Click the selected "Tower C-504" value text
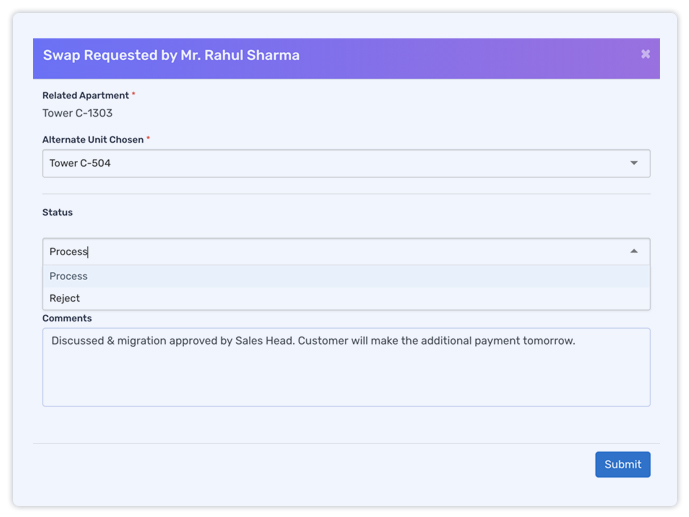Image resolution: width=689 pixels, height=517 pixels. click(x=80, y=163)
